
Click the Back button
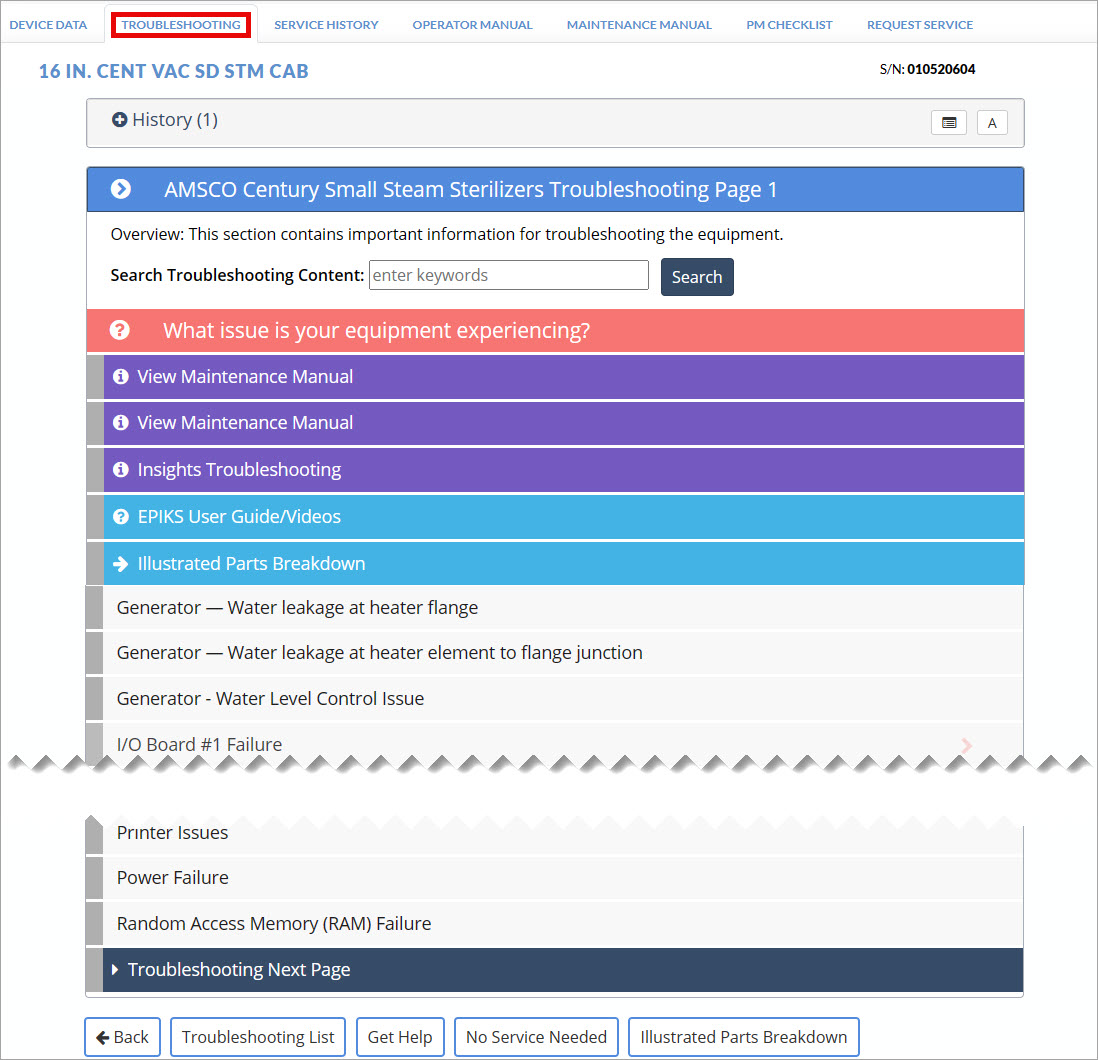[123, 1037]
